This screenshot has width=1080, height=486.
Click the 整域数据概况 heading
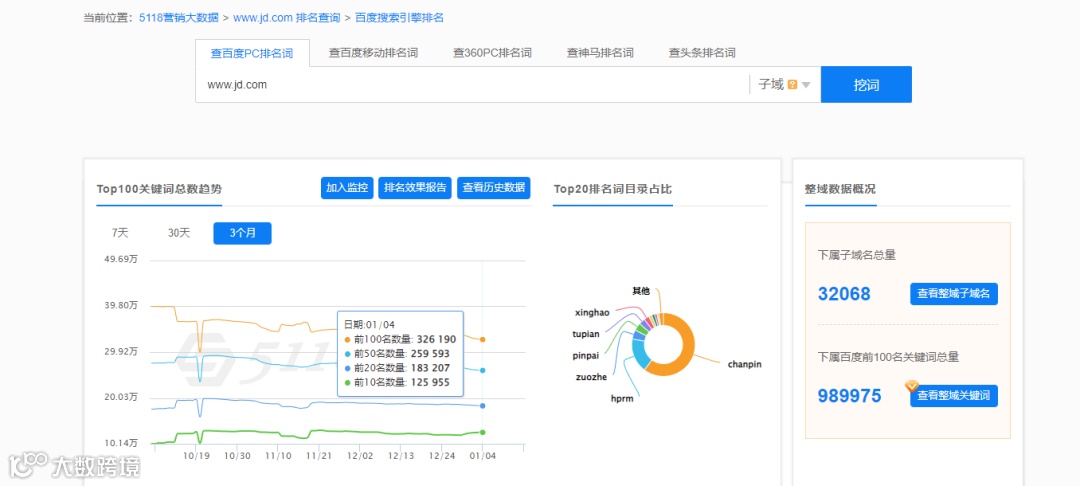840,189
